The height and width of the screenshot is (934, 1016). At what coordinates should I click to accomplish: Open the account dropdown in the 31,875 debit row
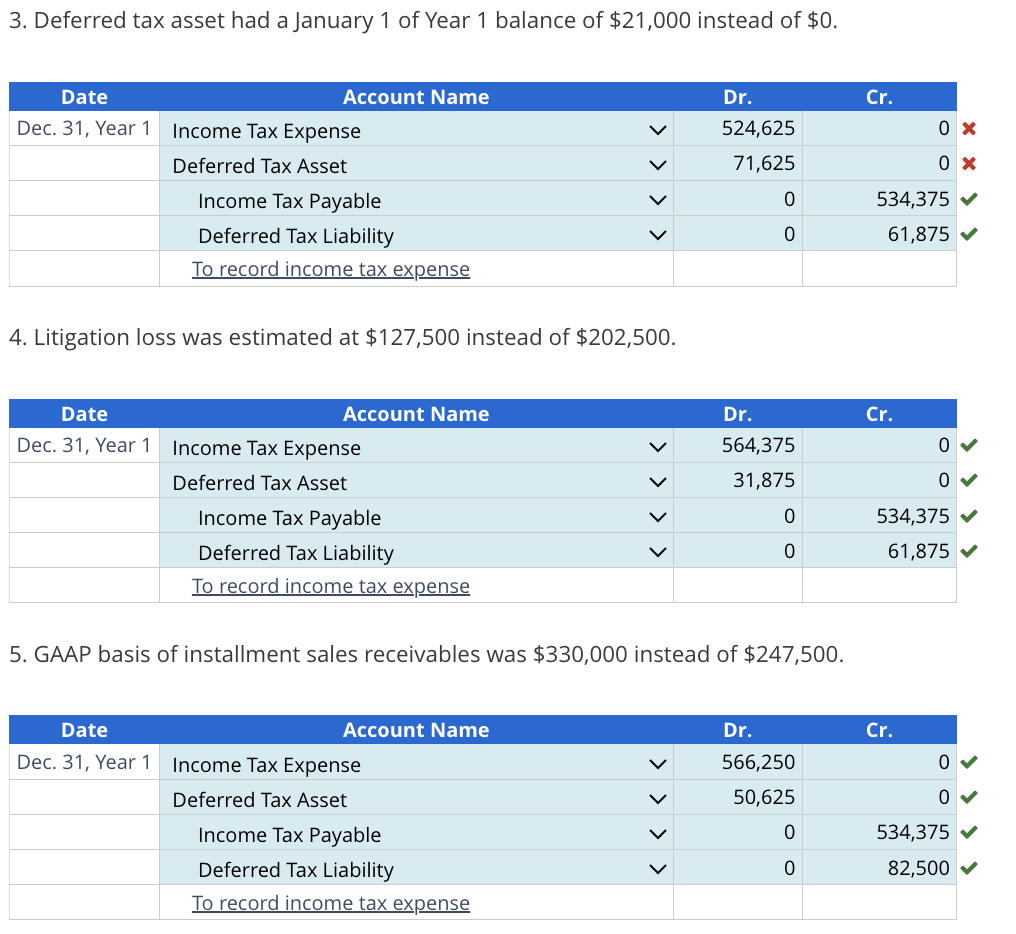tap(655, 482)
